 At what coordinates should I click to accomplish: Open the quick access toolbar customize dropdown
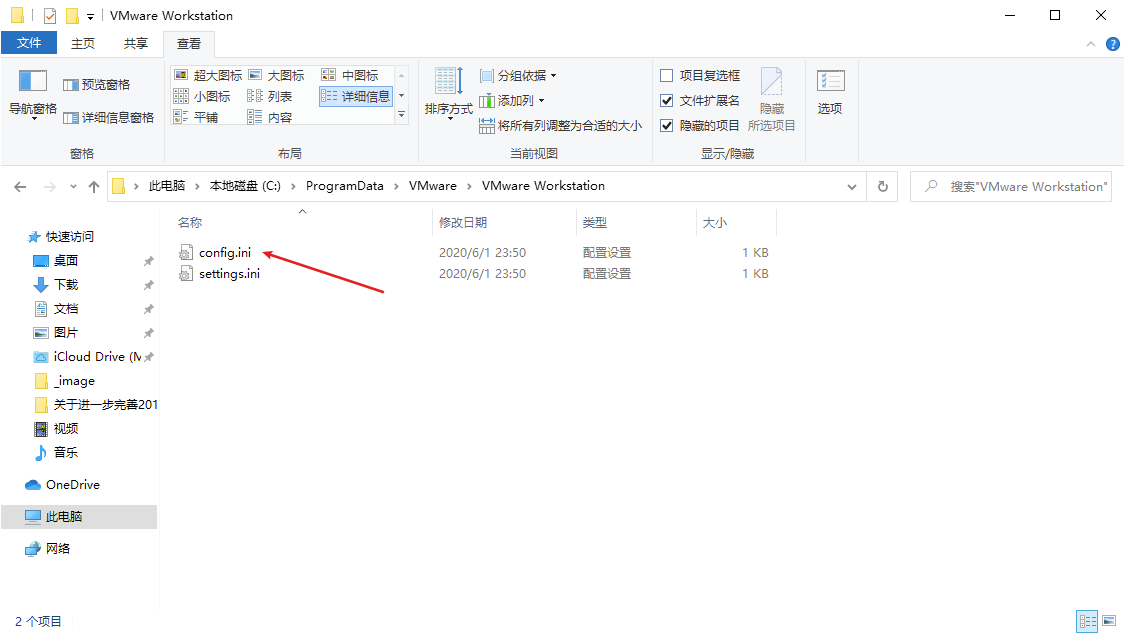click(x=90, y=16)
